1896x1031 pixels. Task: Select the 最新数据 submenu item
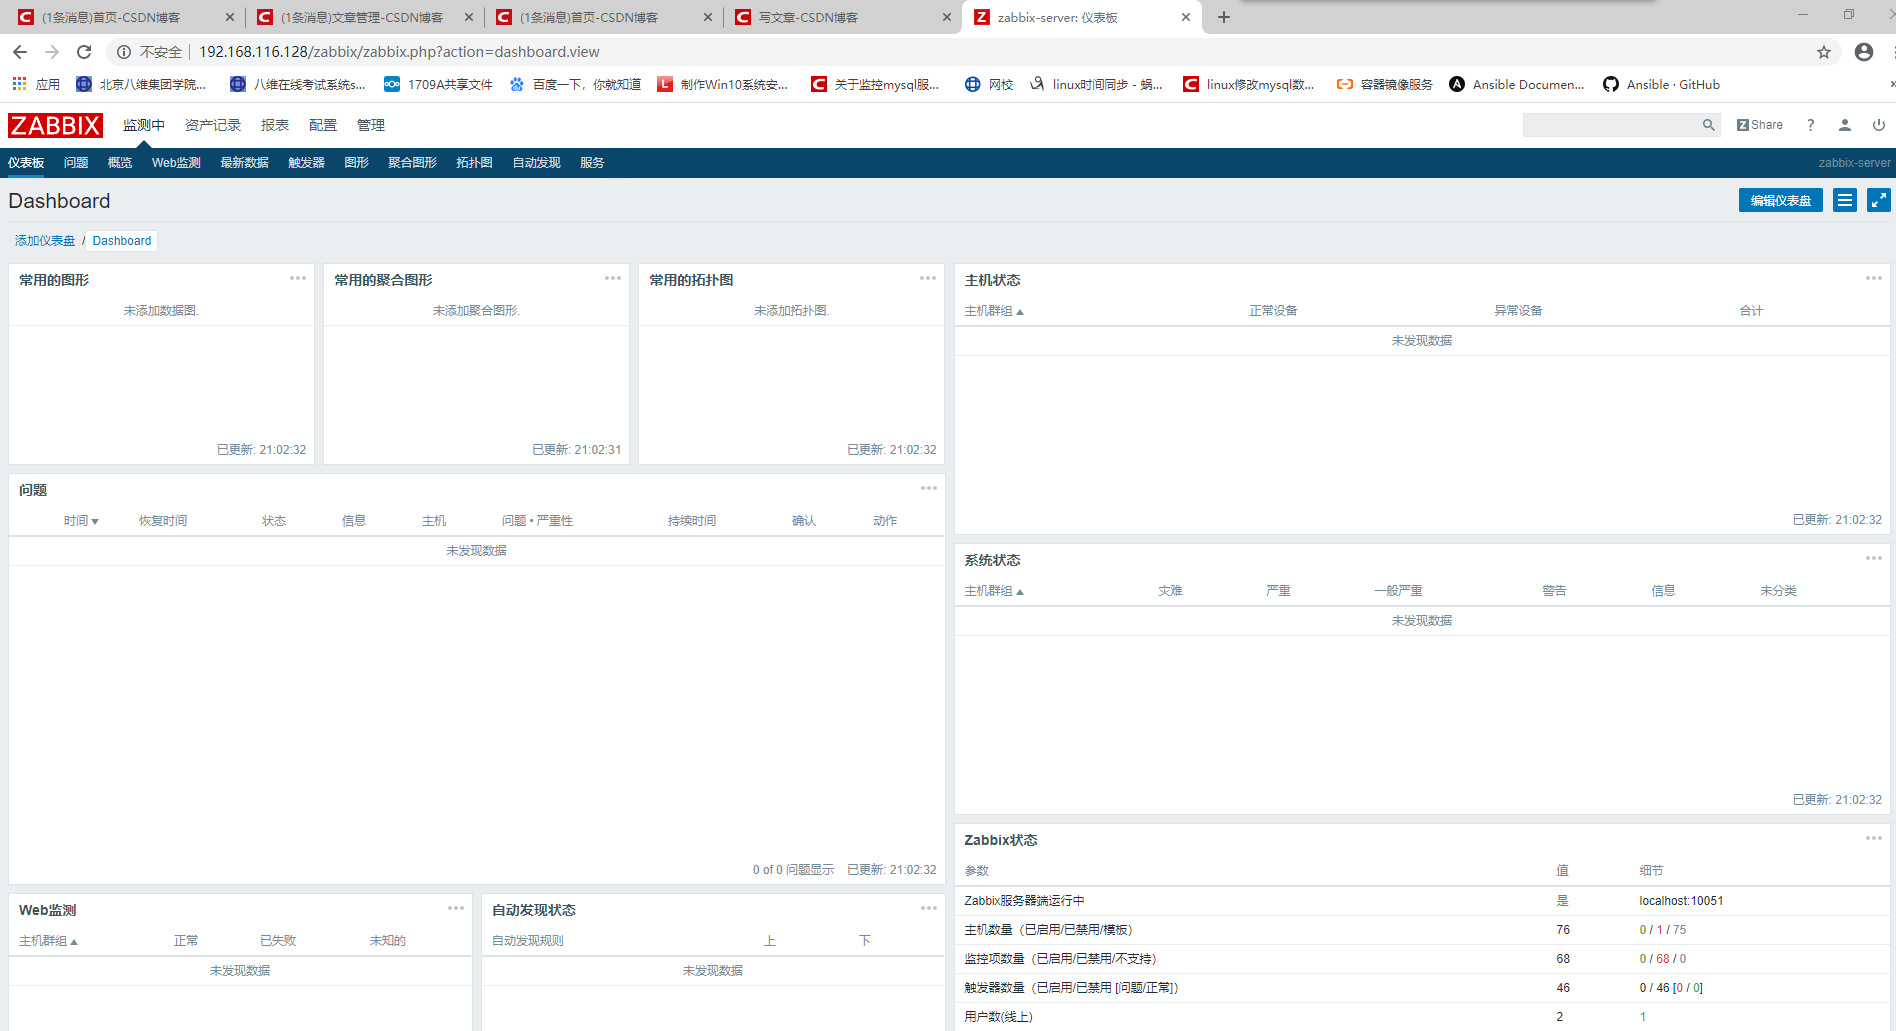point(244,163)
